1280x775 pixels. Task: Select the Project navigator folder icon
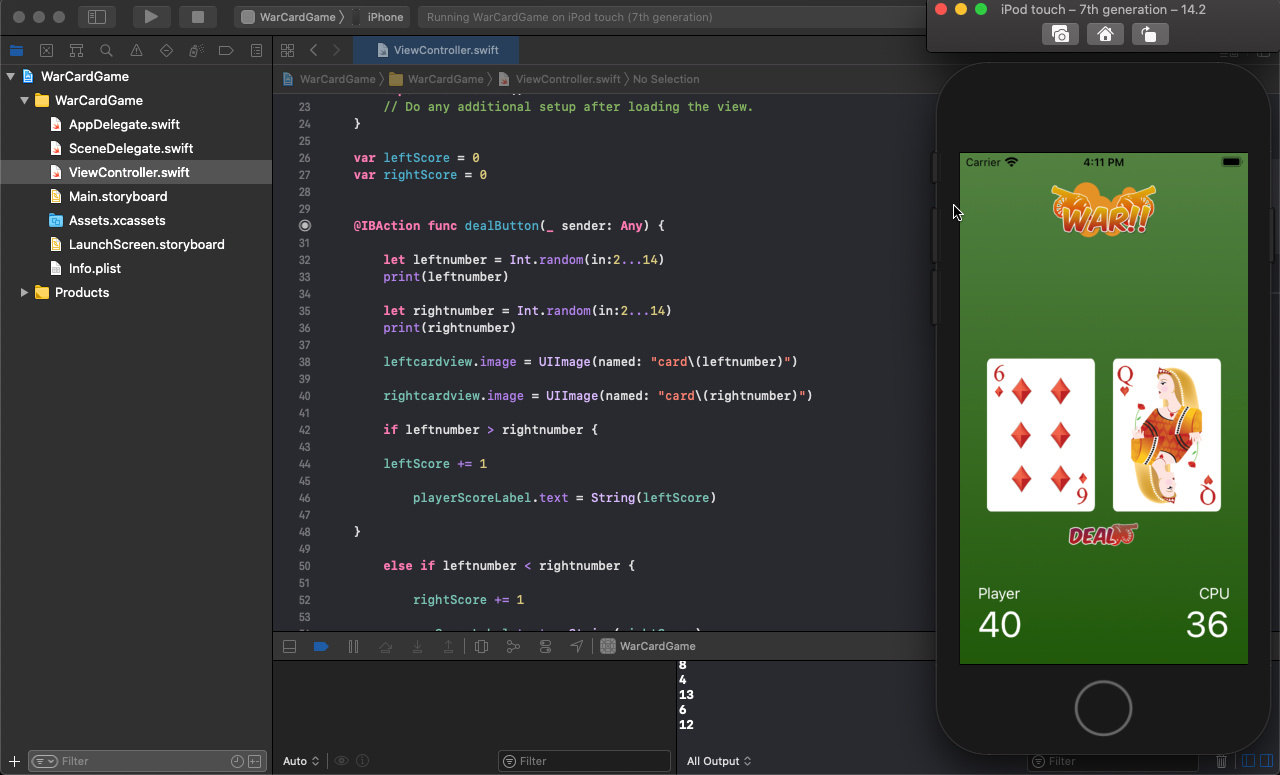(16, 50)
